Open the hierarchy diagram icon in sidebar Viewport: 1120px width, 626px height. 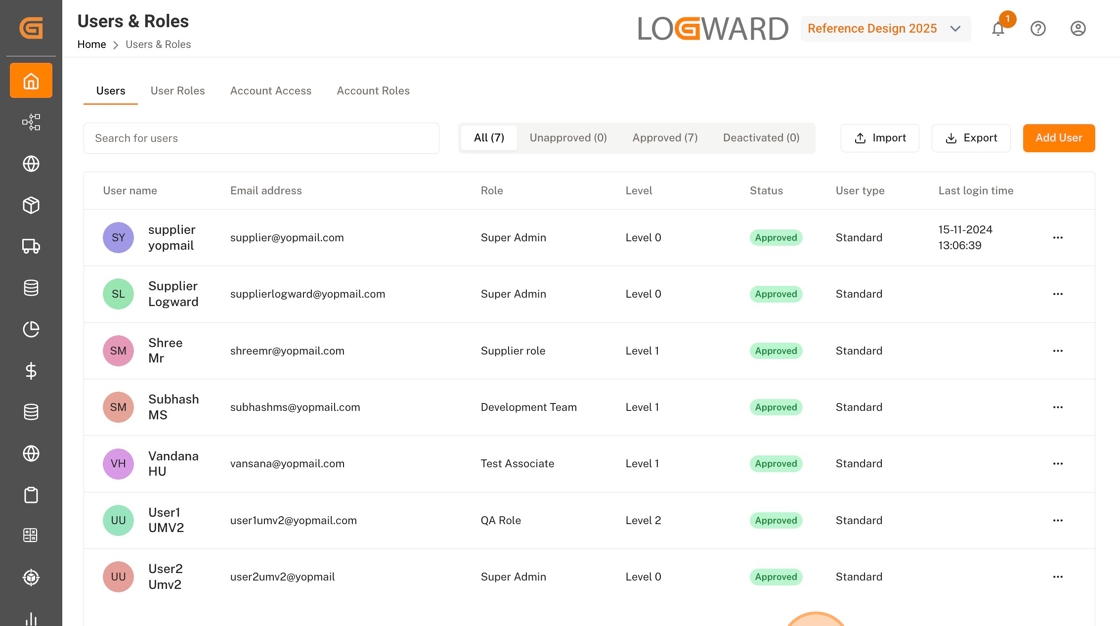31,122
